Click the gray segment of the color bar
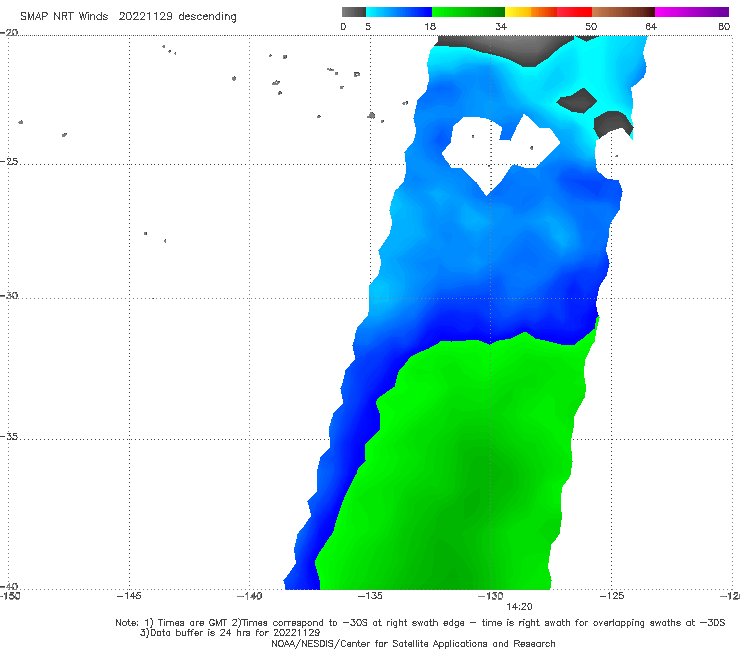 353,12
